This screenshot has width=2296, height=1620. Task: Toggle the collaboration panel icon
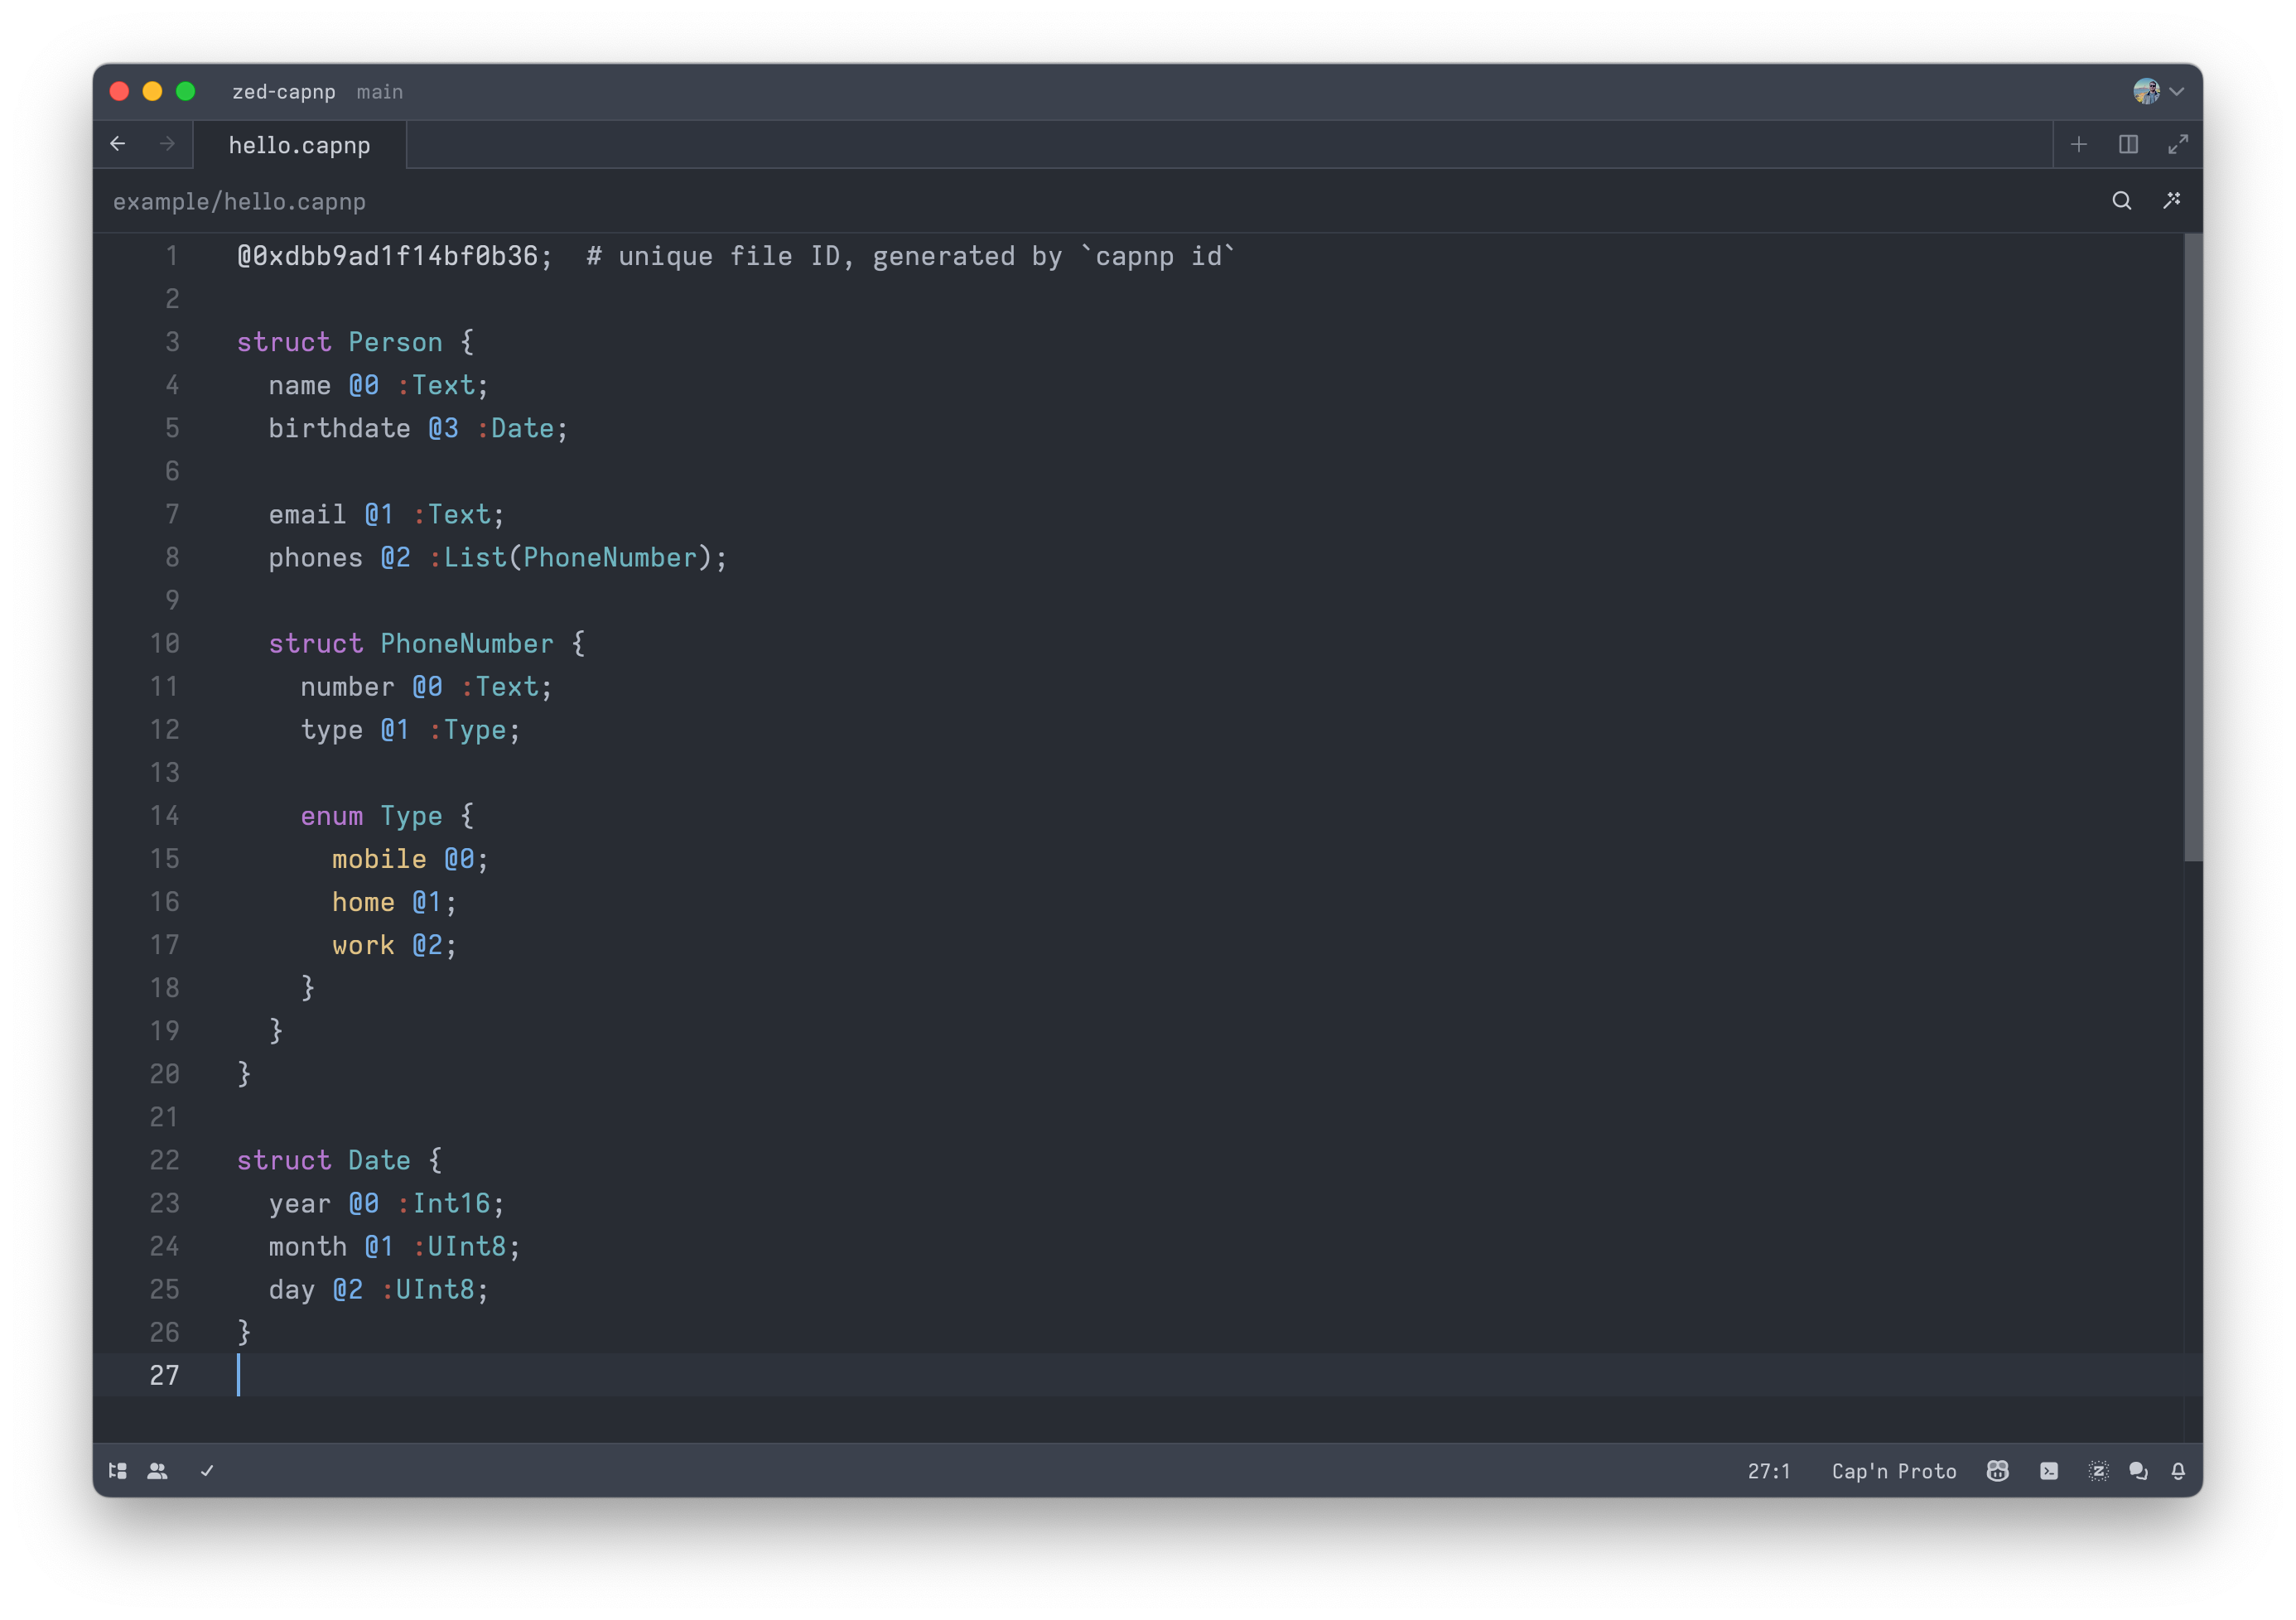coord(157,1471)
